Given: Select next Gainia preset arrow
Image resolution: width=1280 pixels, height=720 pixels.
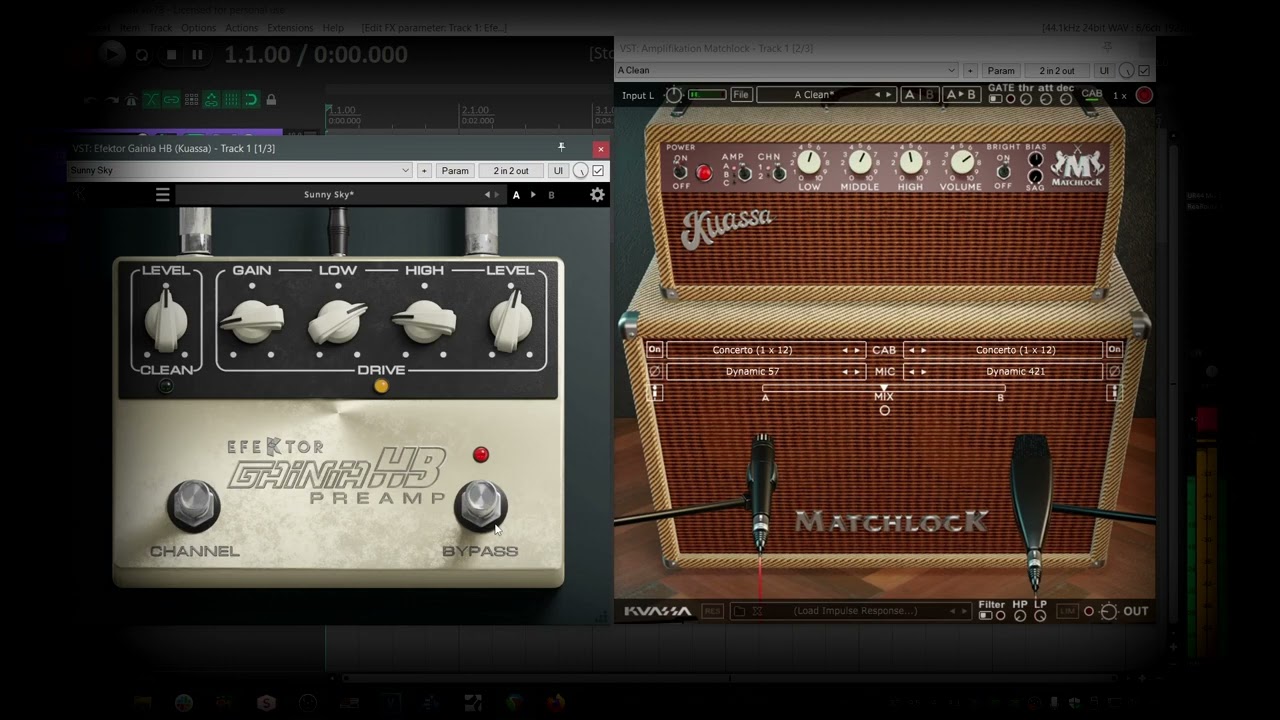Looking at the screenshot, I should point(498,195).
